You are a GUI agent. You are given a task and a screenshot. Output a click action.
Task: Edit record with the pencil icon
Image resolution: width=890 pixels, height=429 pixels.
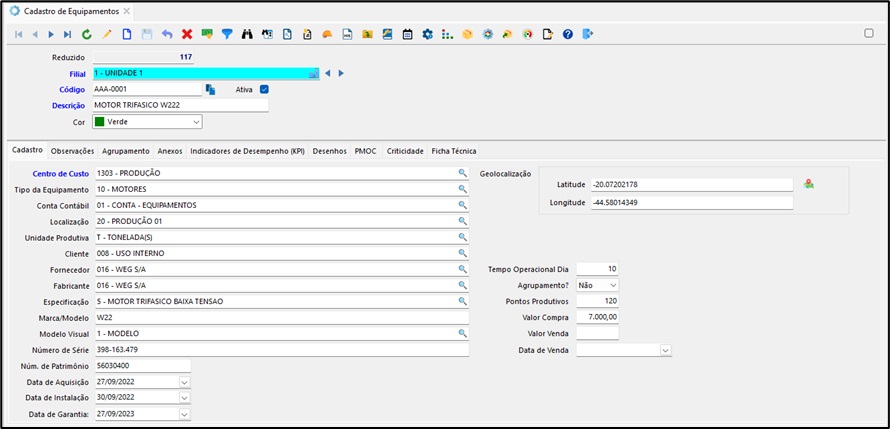pos(107,35)
